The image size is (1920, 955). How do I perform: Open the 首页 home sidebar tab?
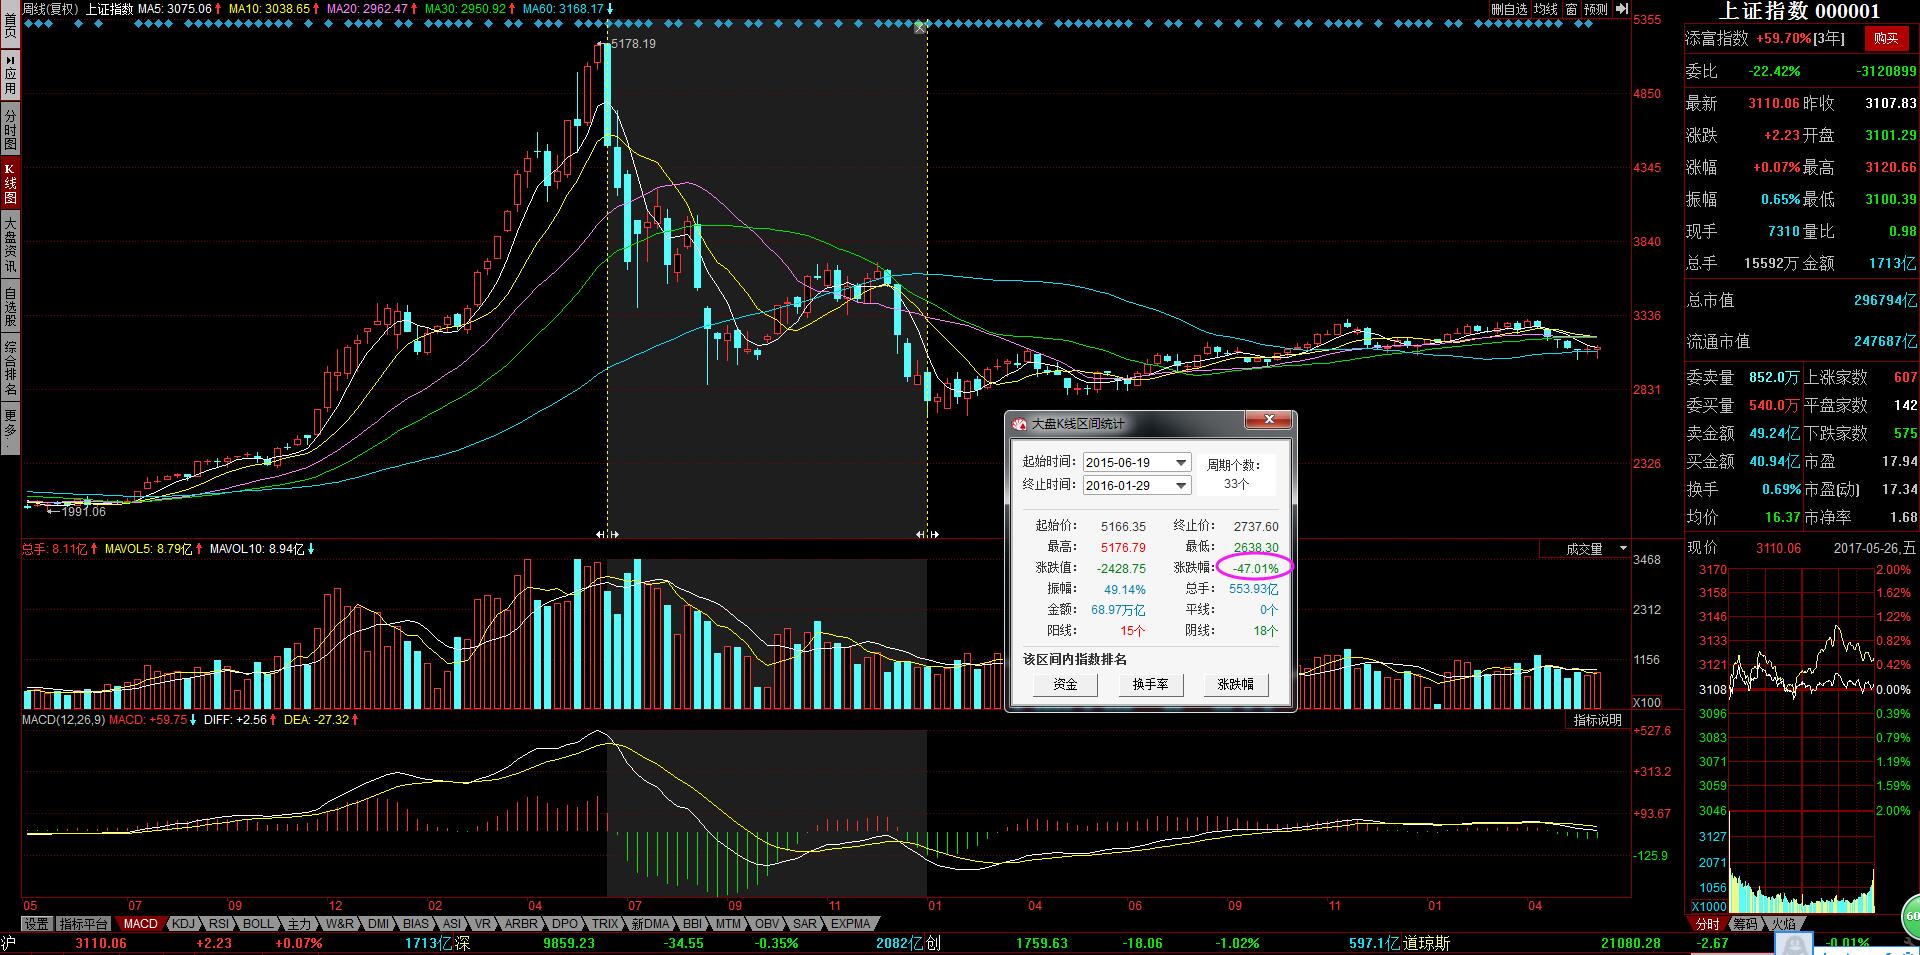[10, 26]
